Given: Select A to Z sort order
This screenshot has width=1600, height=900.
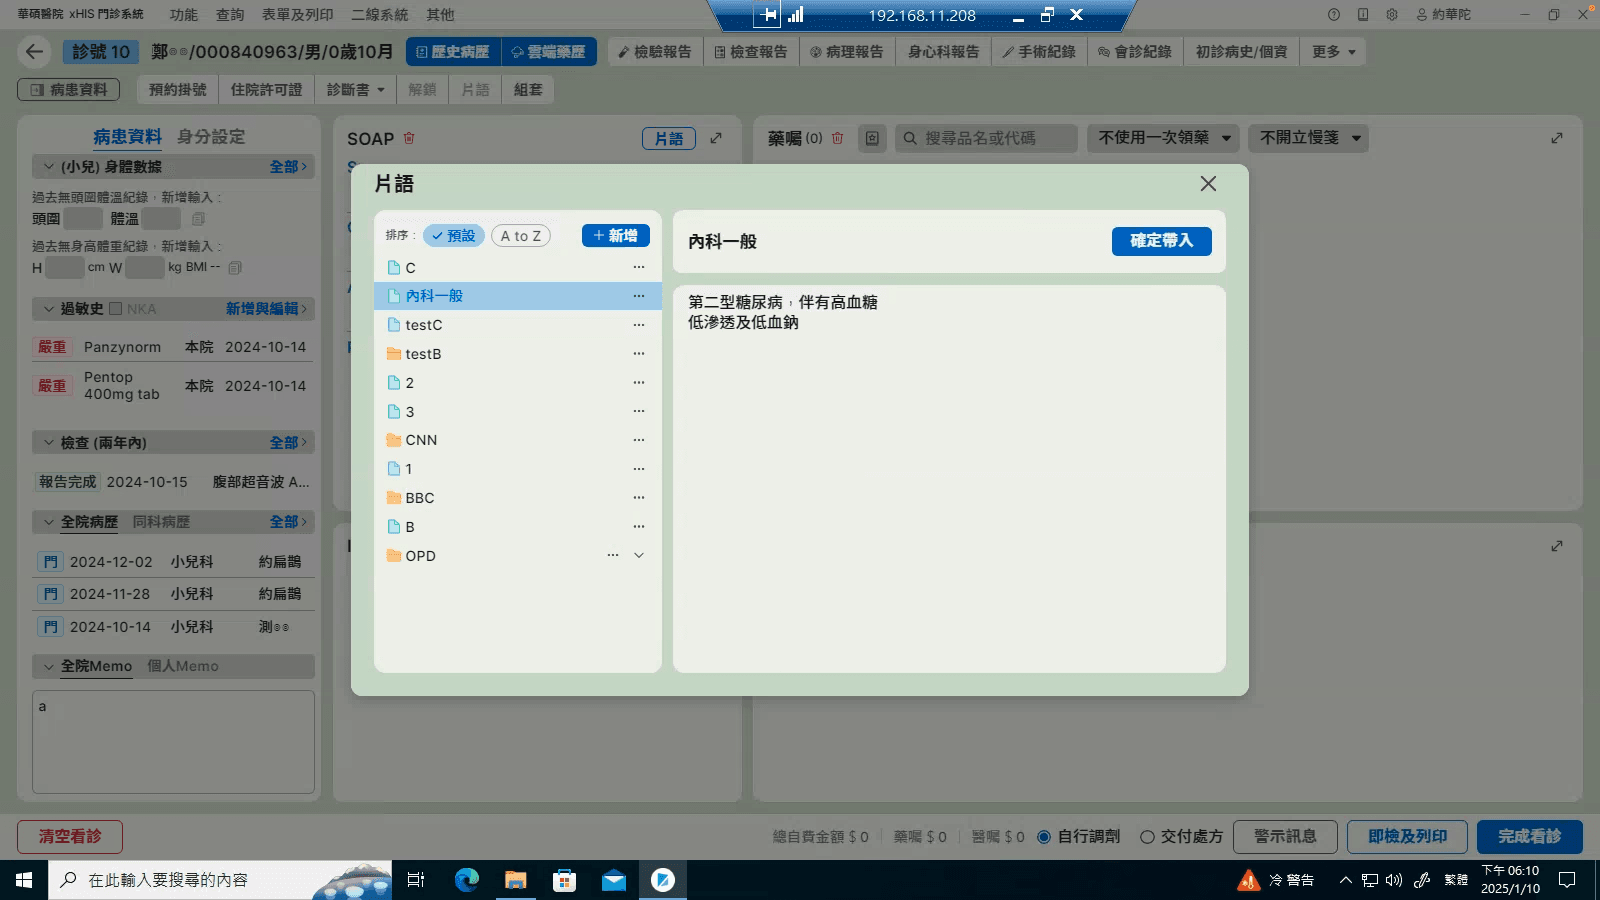Looking at the screenshot, I should tap(521, 236).
